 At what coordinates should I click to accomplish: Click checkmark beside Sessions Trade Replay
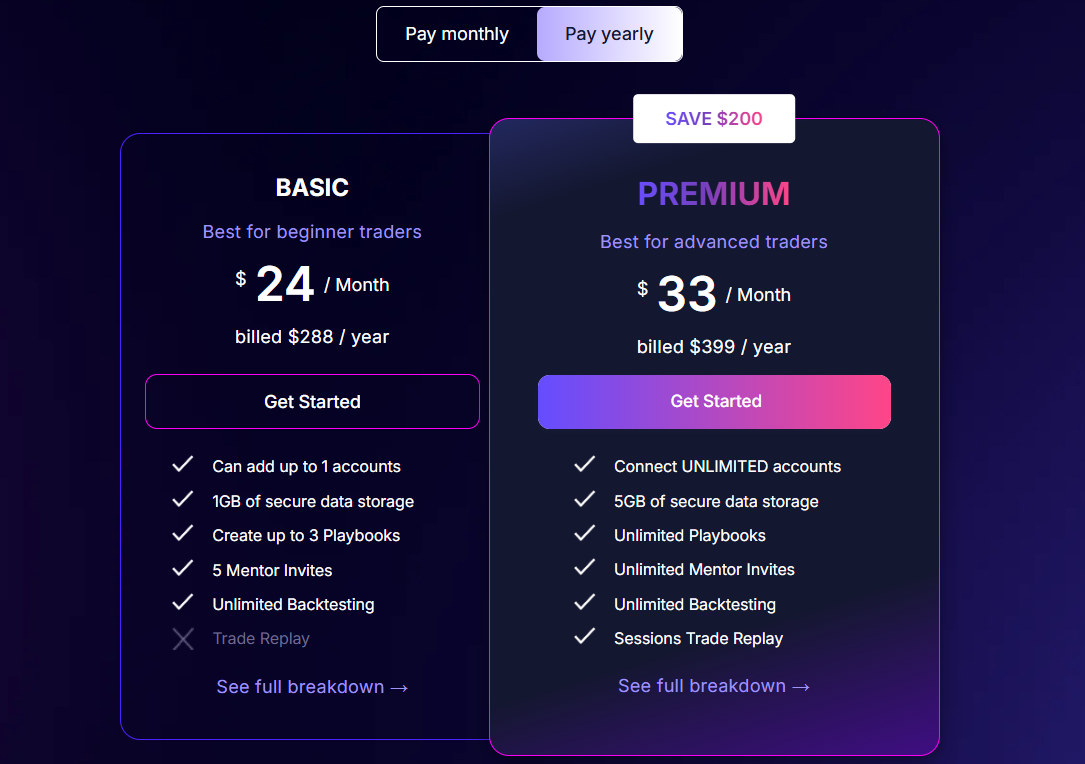click(585, 637)
